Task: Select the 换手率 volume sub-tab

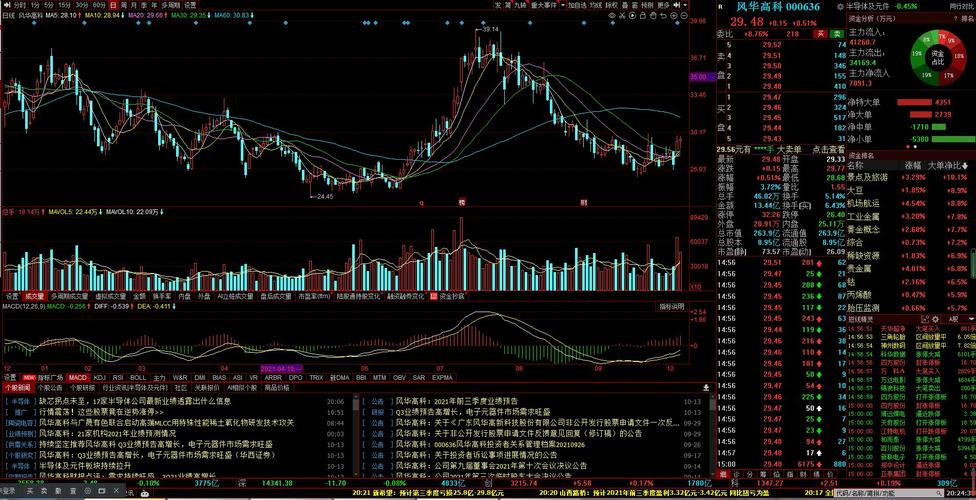Action: pyautogui.click(x=162, y=296)
